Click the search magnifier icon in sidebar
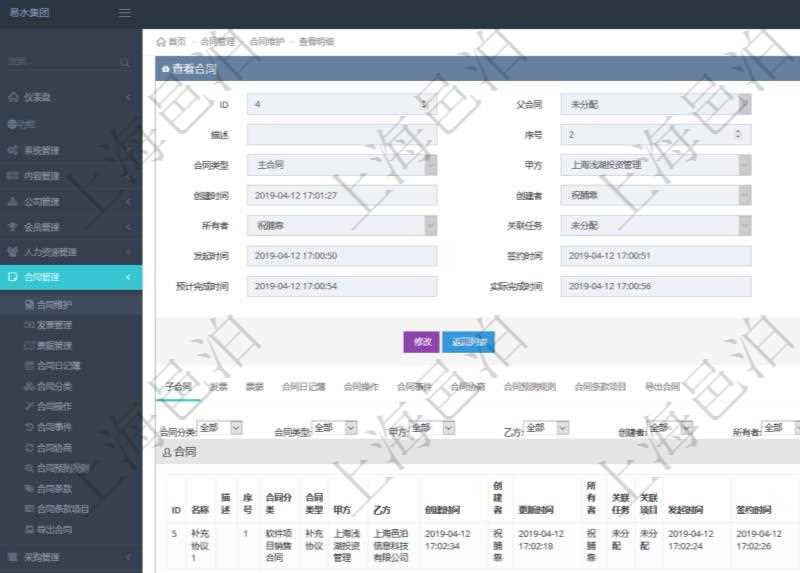The height and width of the screenshot is (573, 800). (x=125, y=62)
